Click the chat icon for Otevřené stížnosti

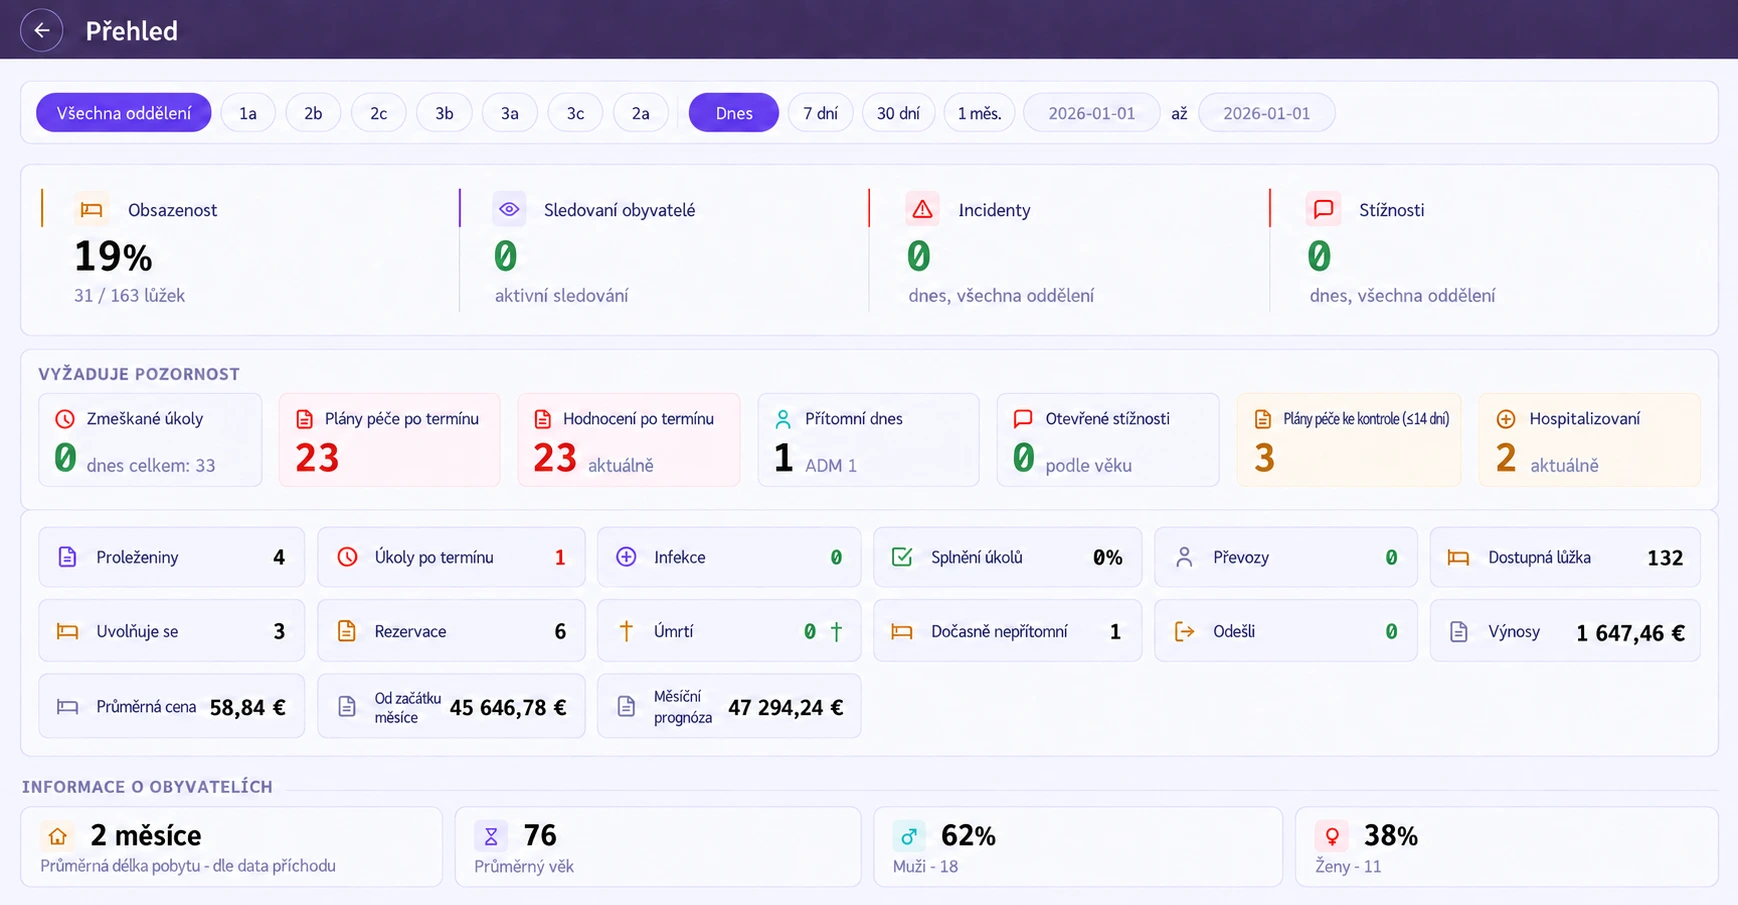tap(1023, 419)
